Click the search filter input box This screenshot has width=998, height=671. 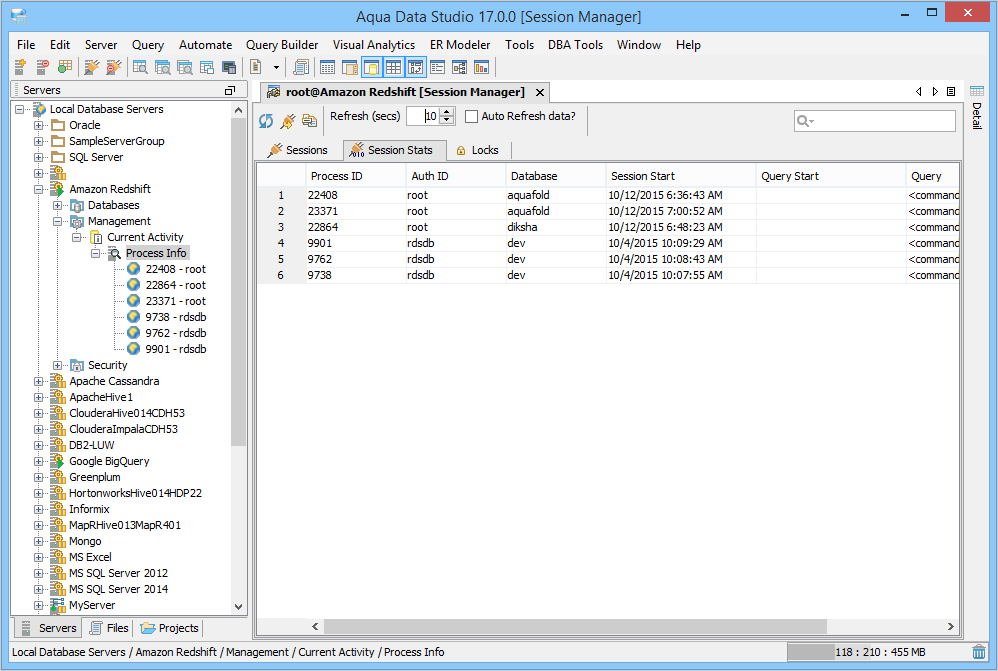(x=875, y=121)
